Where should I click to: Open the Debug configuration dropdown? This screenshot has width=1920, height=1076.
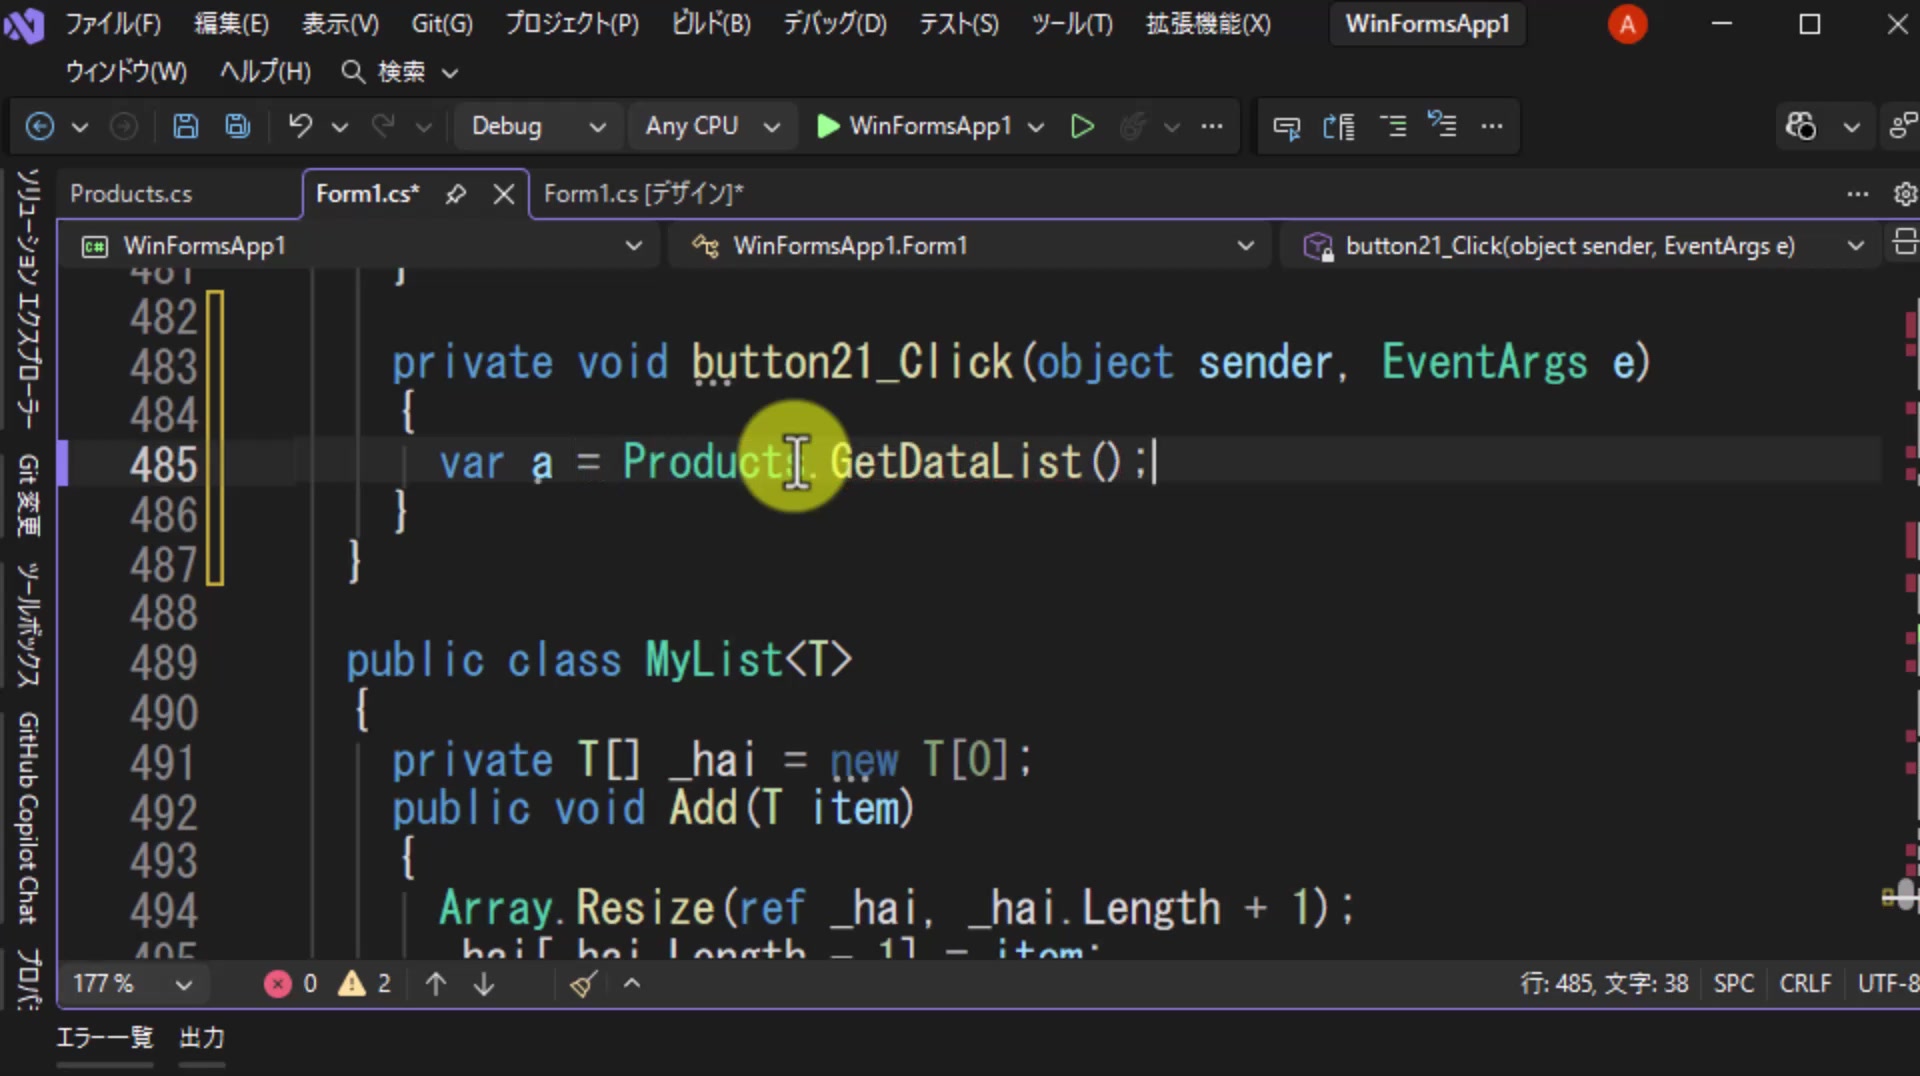[538, 126]
